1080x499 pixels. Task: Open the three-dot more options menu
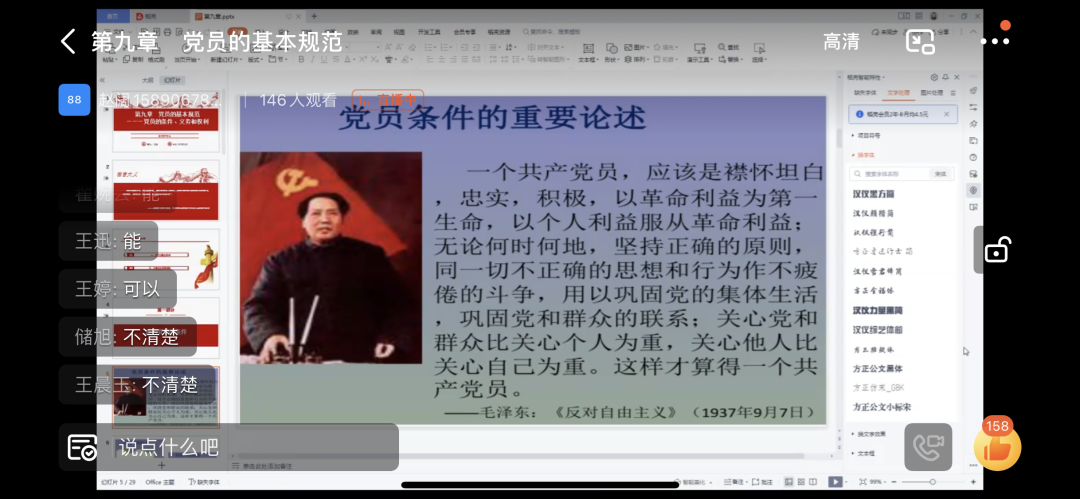(995, 41)
